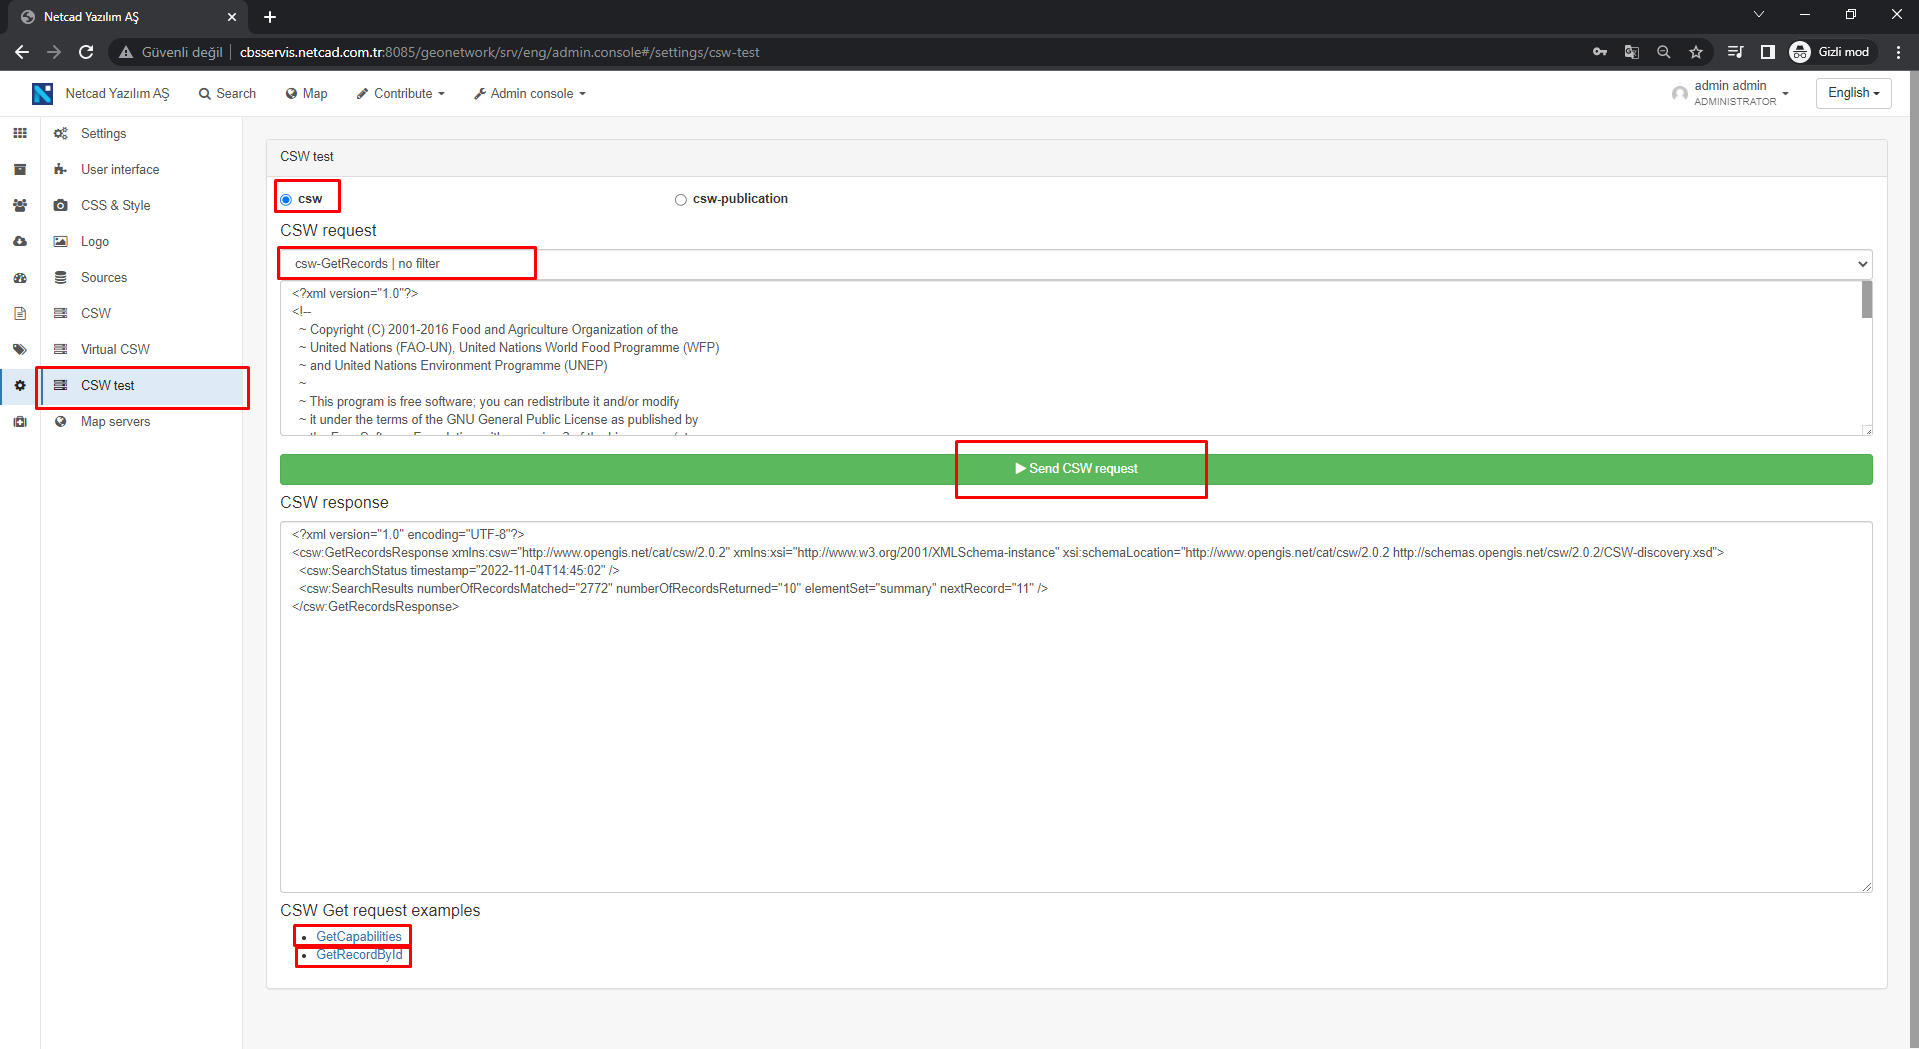The height and width of the screenshot is (1049, 1919).
Task: Click the settings cog icon in left rail
Action: tap(20, 385)
